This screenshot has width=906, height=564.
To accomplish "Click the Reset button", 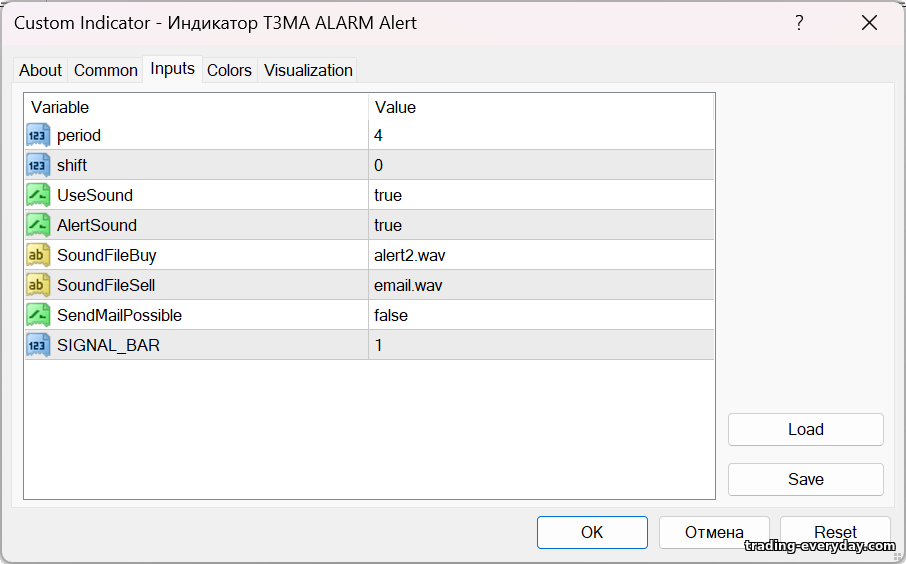I will pyautogui.click(x=835, y=532).
